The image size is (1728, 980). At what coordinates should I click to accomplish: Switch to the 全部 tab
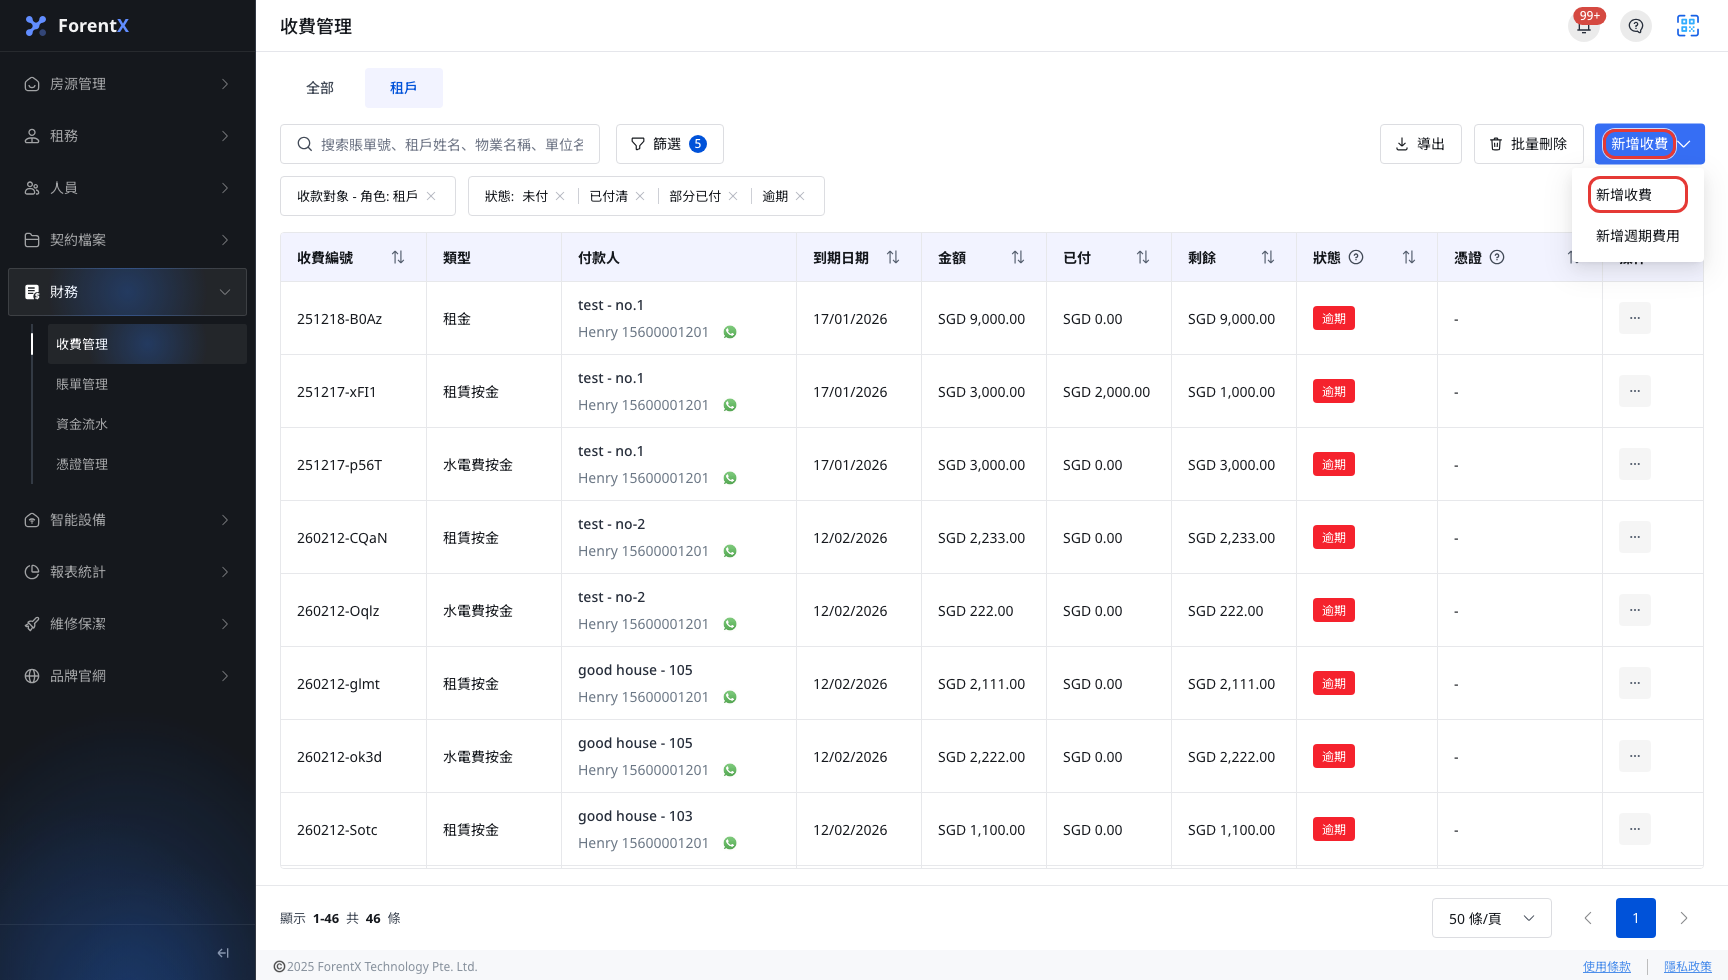(320, 88)
